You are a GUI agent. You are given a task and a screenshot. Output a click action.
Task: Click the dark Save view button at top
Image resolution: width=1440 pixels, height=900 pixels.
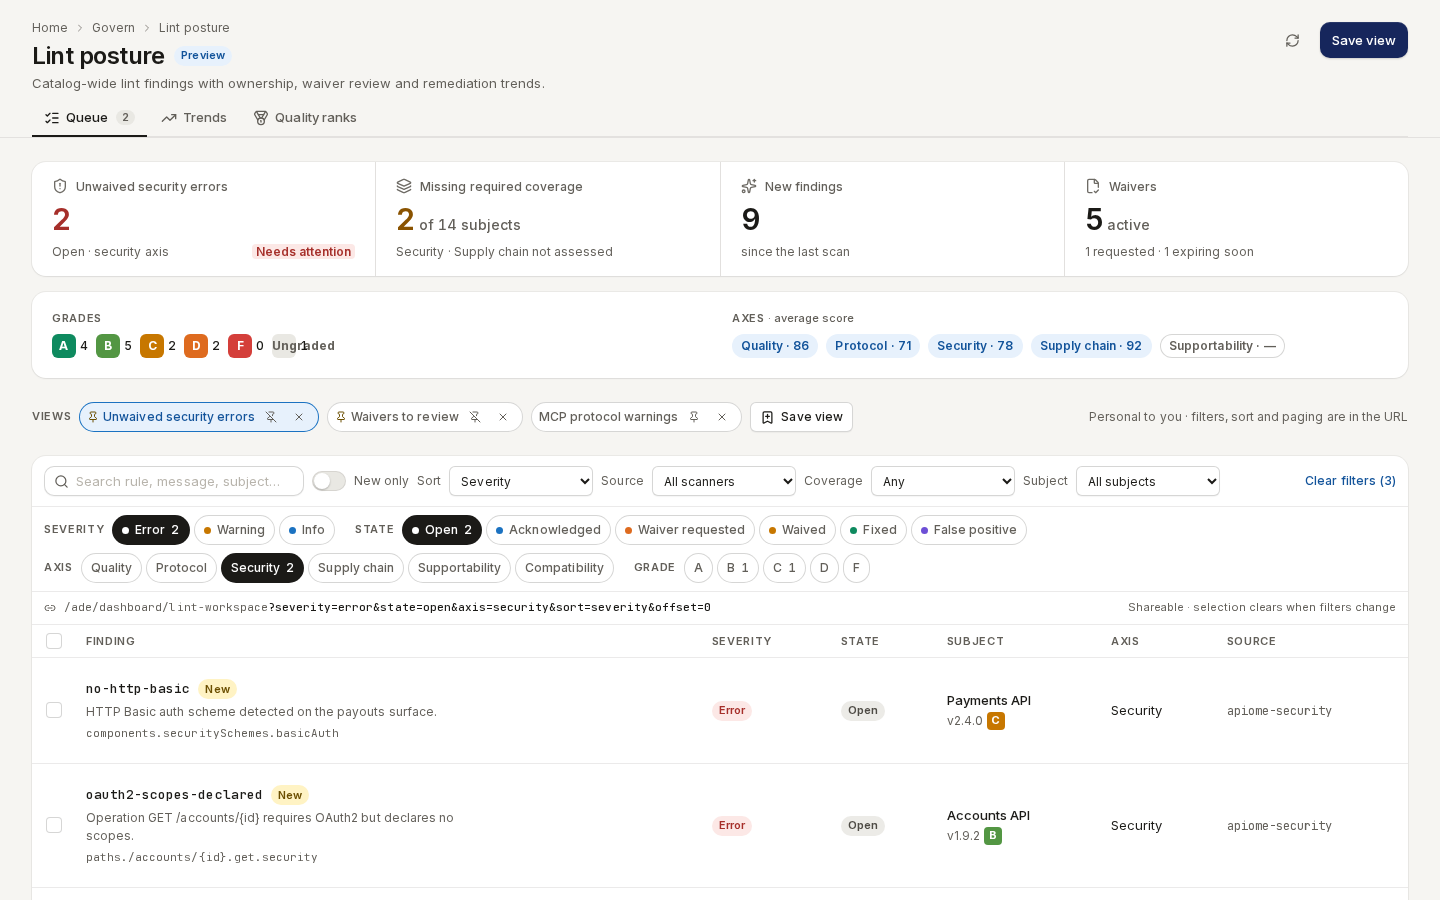pyautogui.click(x=1363, y=40)
